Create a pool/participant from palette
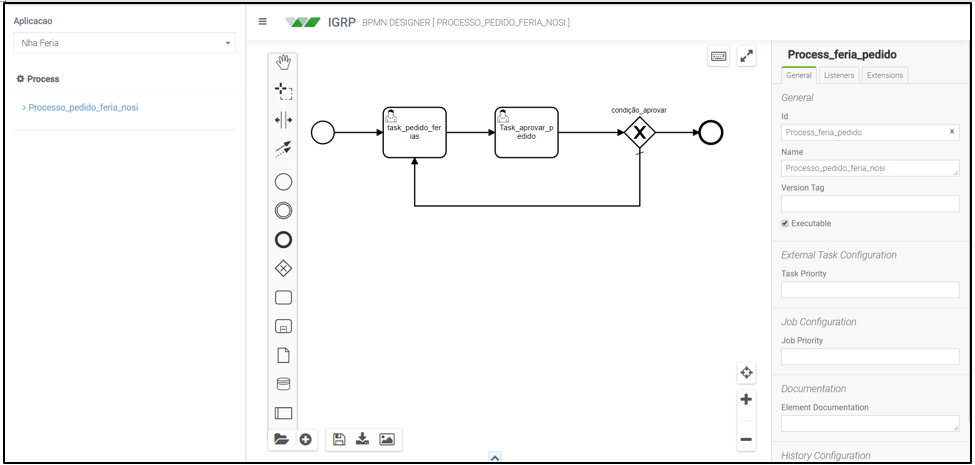 click(283, 413)
